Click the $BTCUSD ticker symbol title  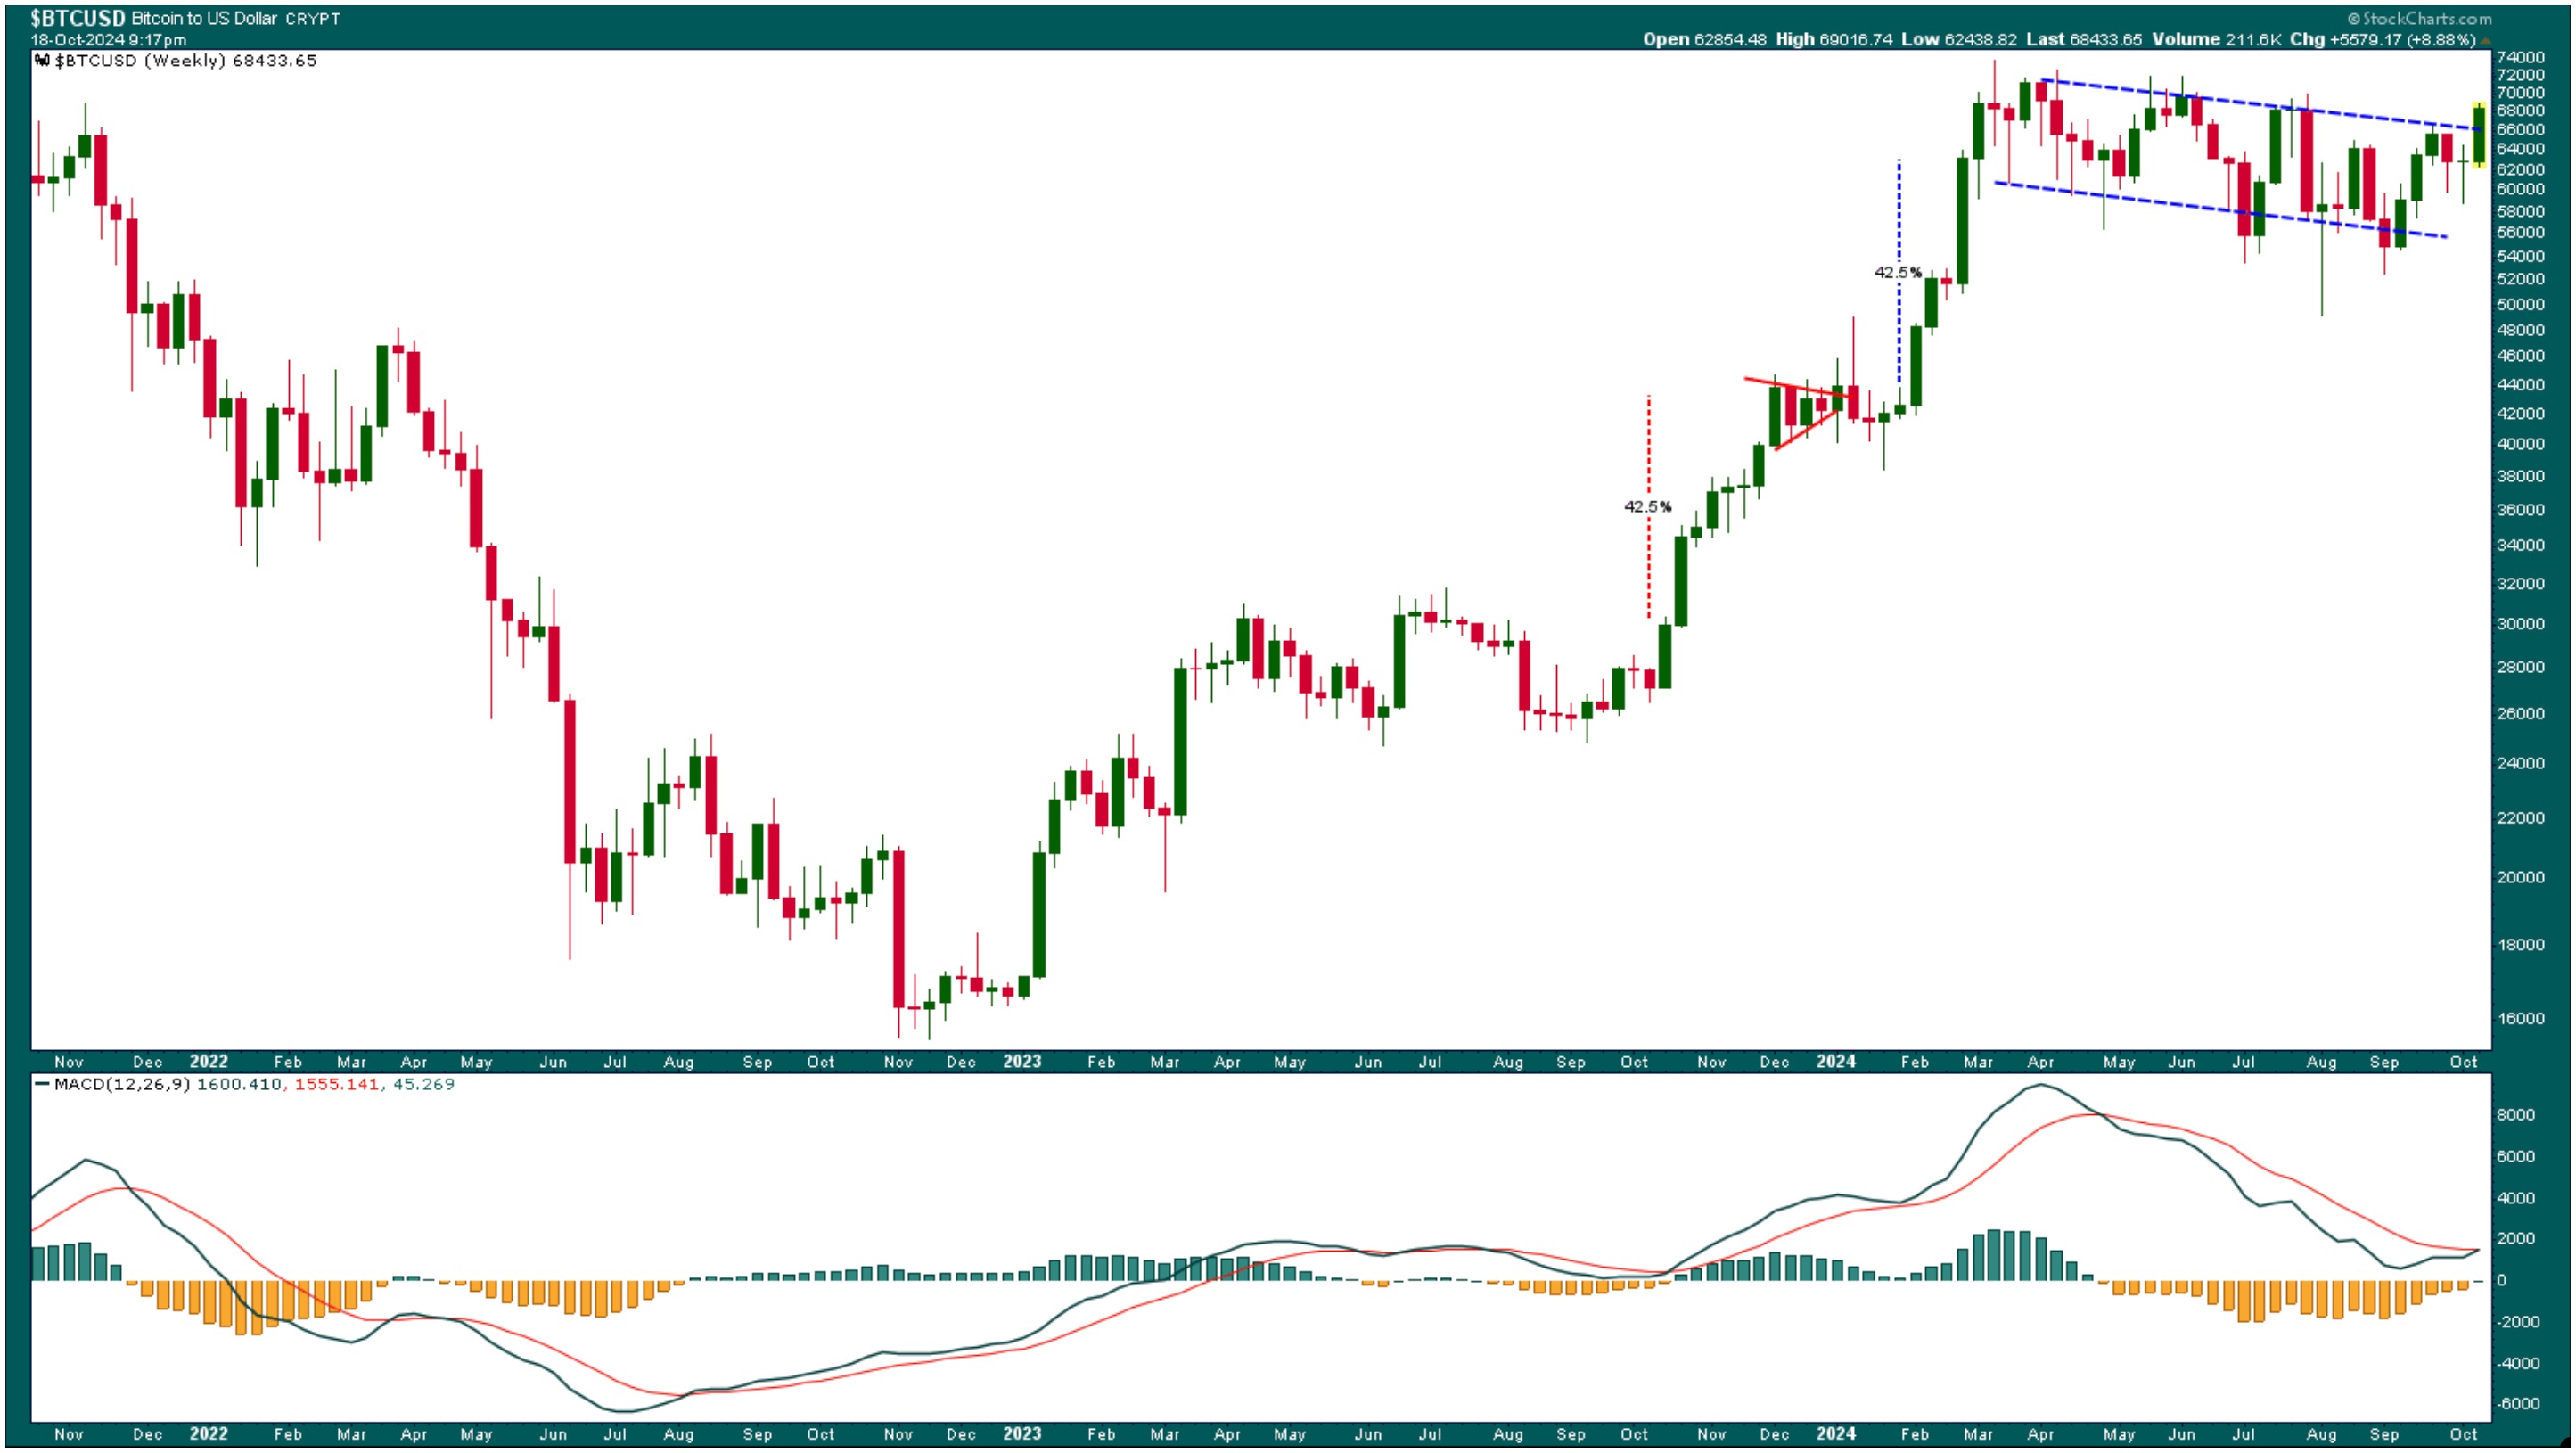77,18
